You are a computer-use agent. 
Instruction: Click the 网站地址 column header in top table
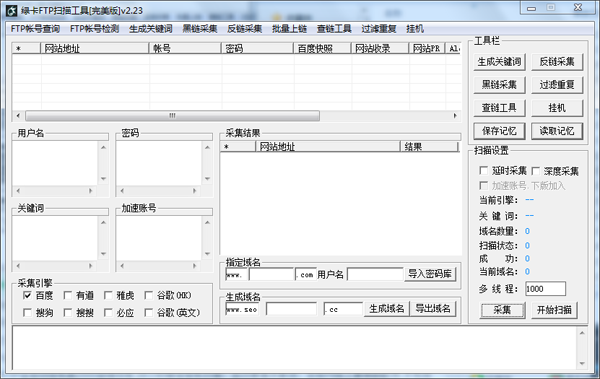tap(95, 48)
